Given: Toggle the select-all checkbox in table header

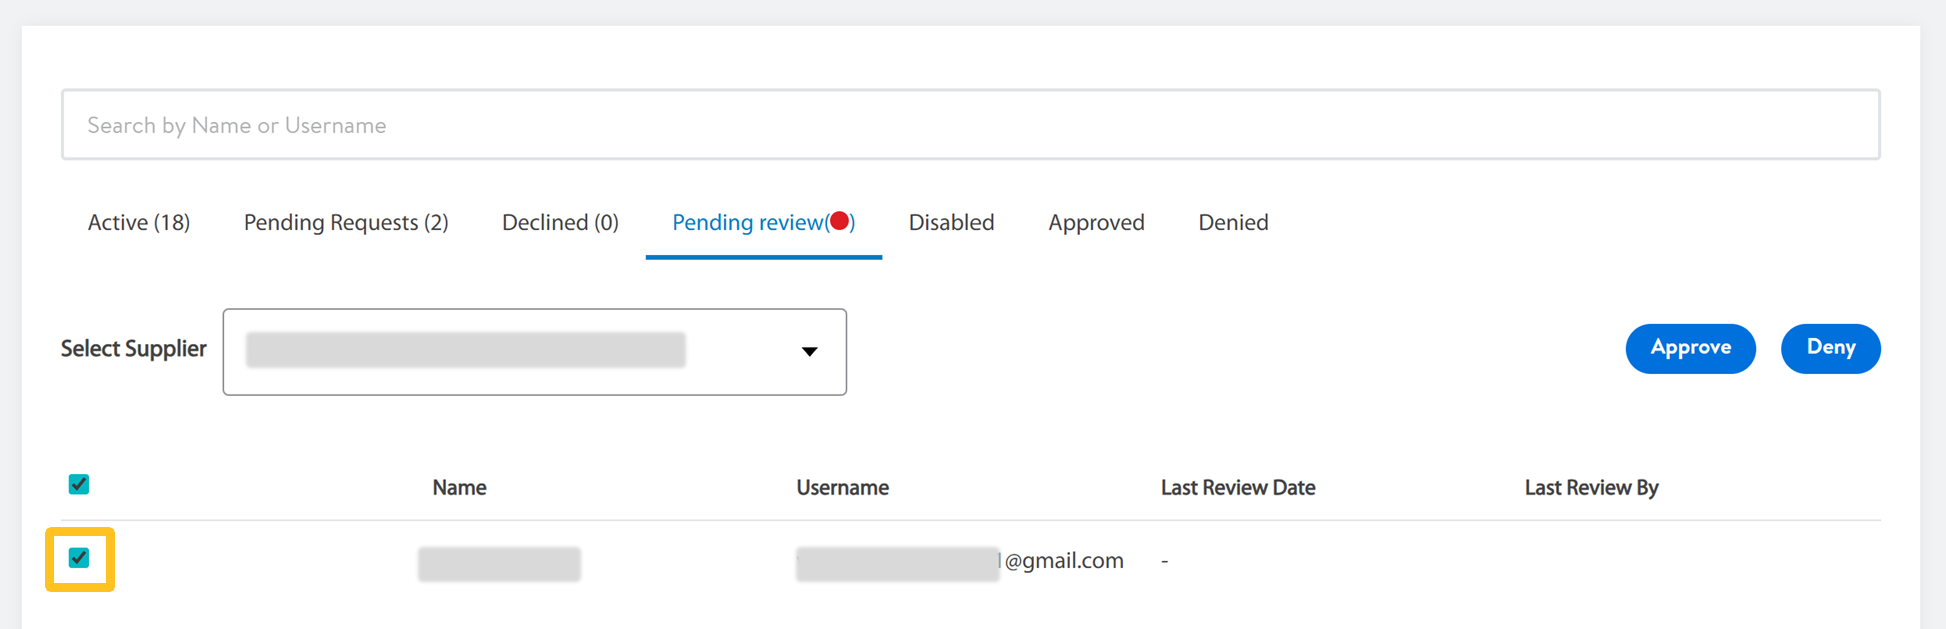Looking at the screenshot, I should [x=79, y=485].
